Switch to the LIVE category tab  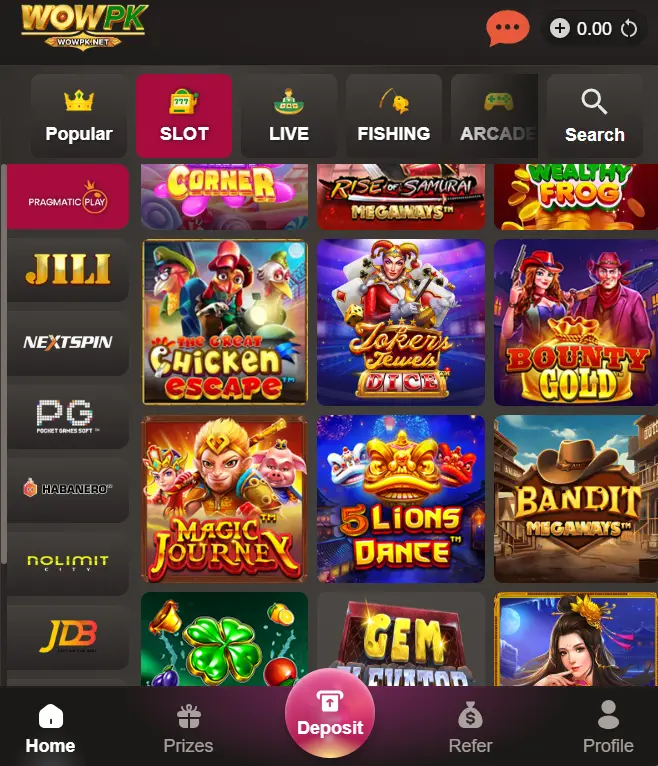[289, 116]
